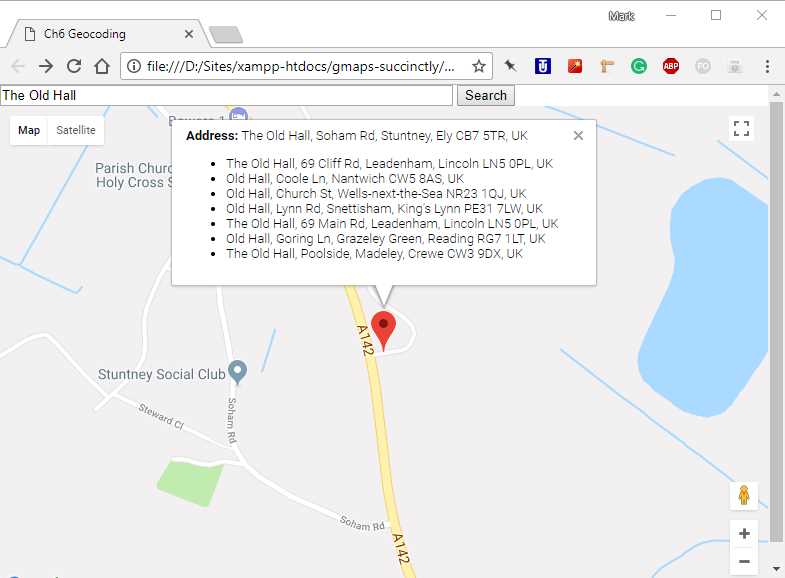Screen dimensions: 785x578
Task: Open a new browser tab
Action: click(226, 35)
